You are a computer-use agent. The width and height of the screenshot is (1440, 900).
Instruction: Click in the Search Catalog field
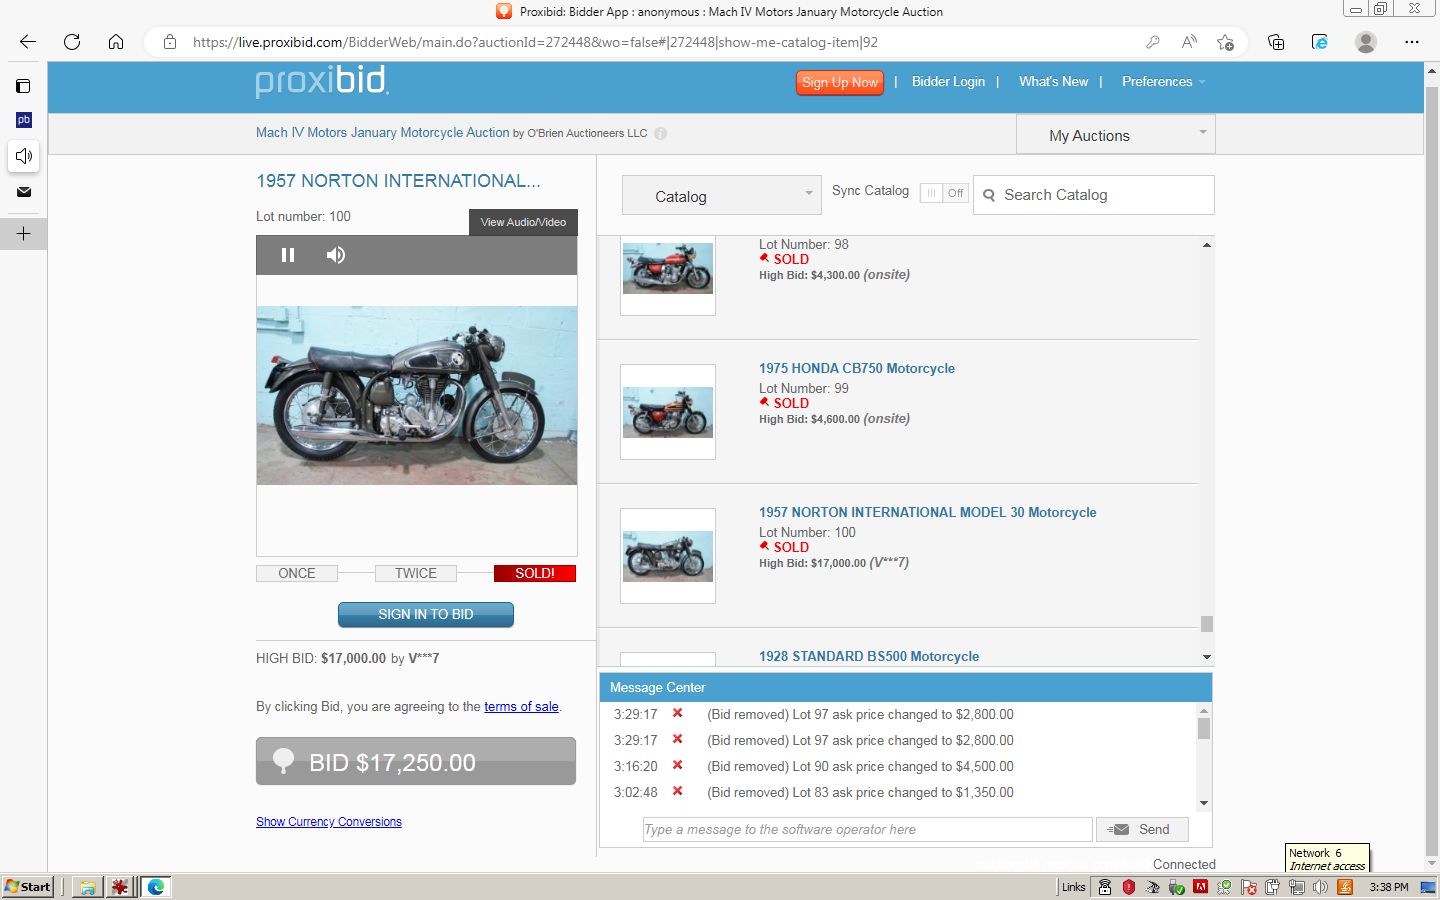click(1094, 195)
